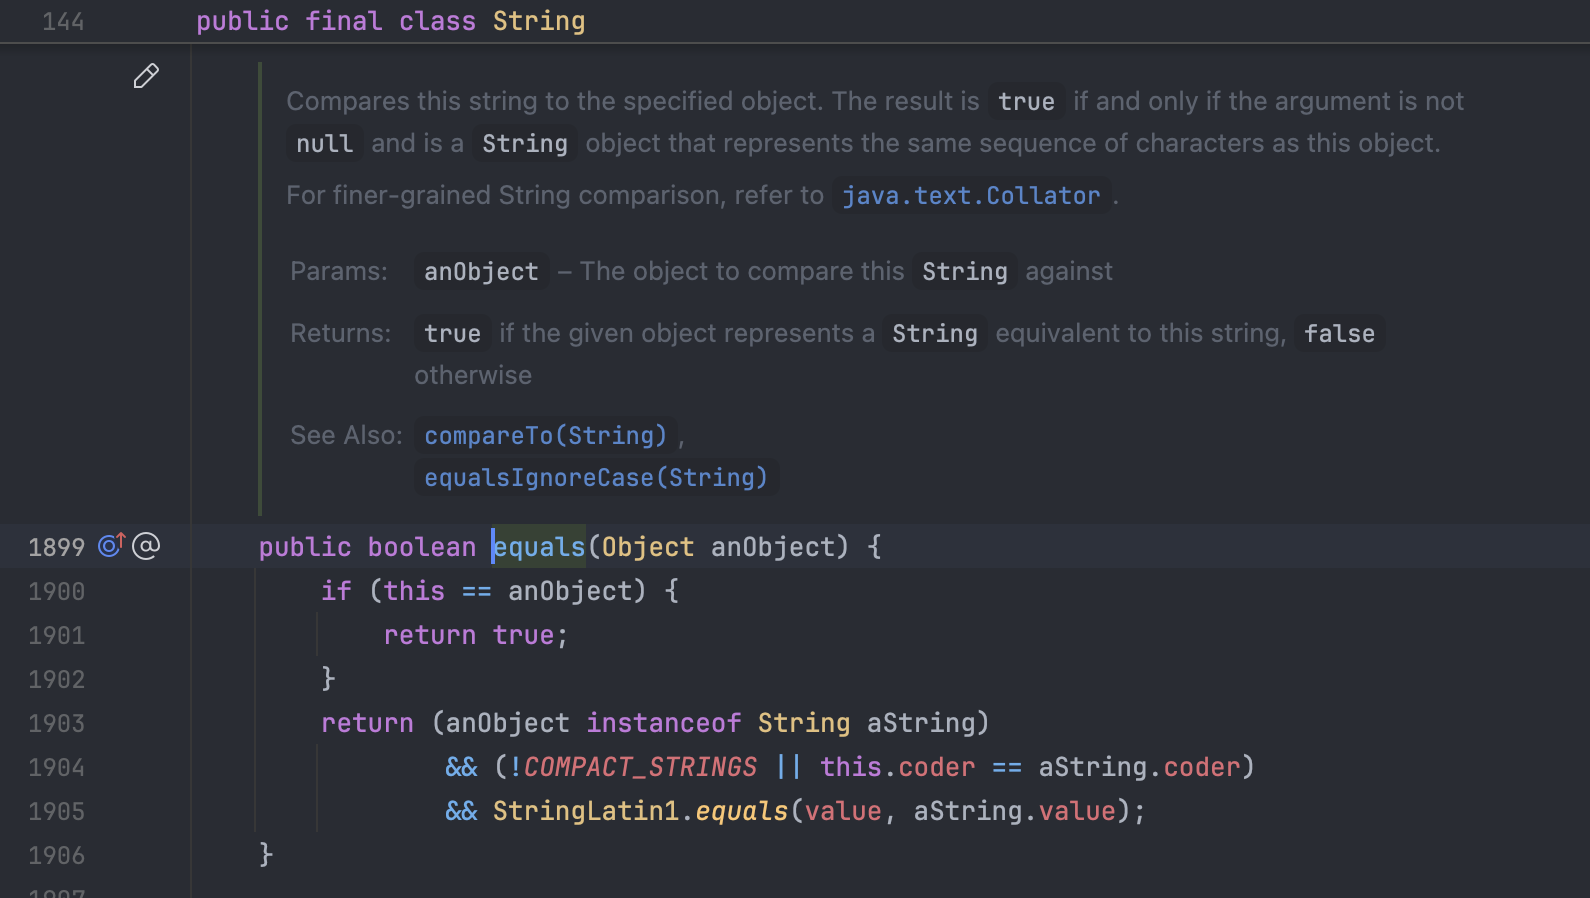Follow the equalsIgnoreCase(String) link
Screen dimensions: 1590x898
point(595,478)
